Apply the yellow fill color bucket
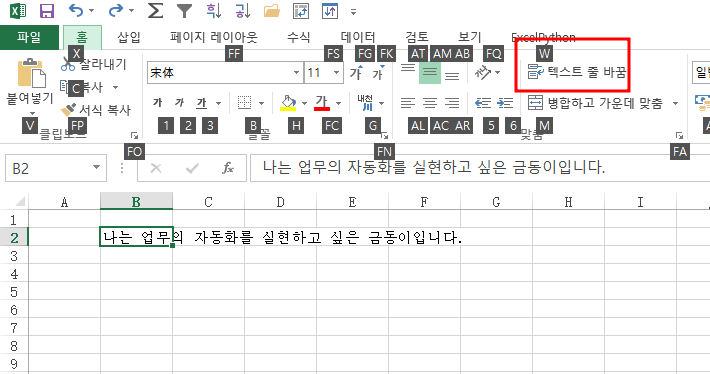 coord(288,103)
